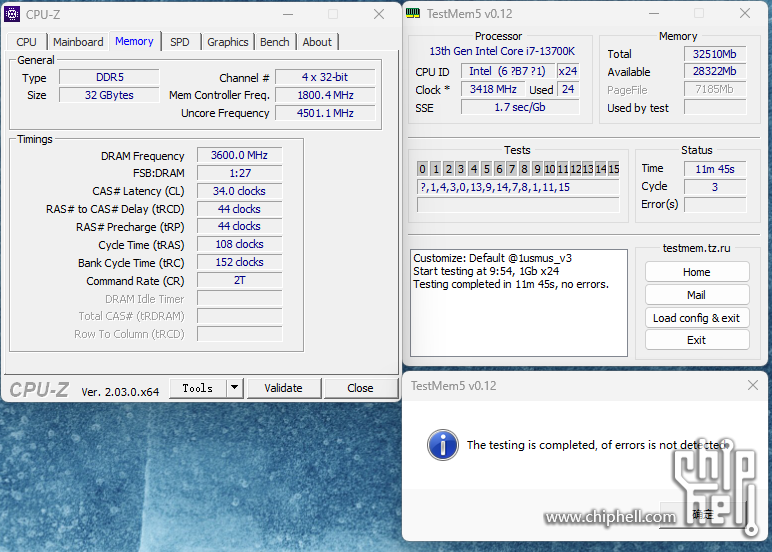This screenshot has width=772, height=552.
Task: Expand the Tools dropdown arrow
Action: click(235, 388)
